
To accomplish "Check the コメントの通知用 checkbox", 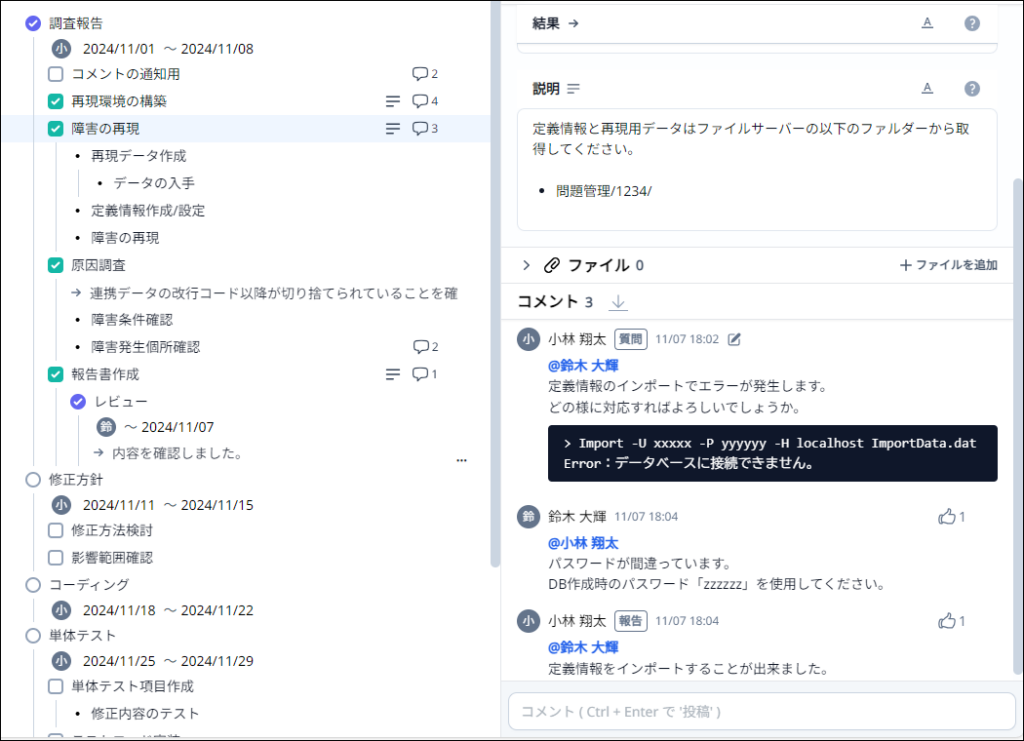I will 56,74.
